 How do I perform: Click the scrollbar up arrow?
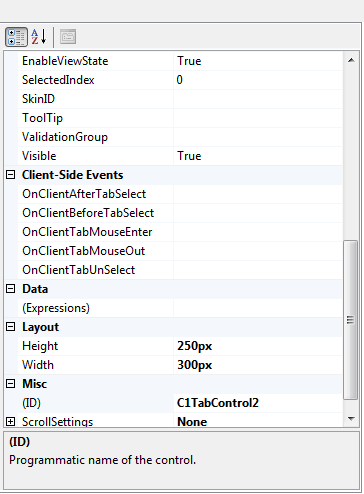point(351,60)
